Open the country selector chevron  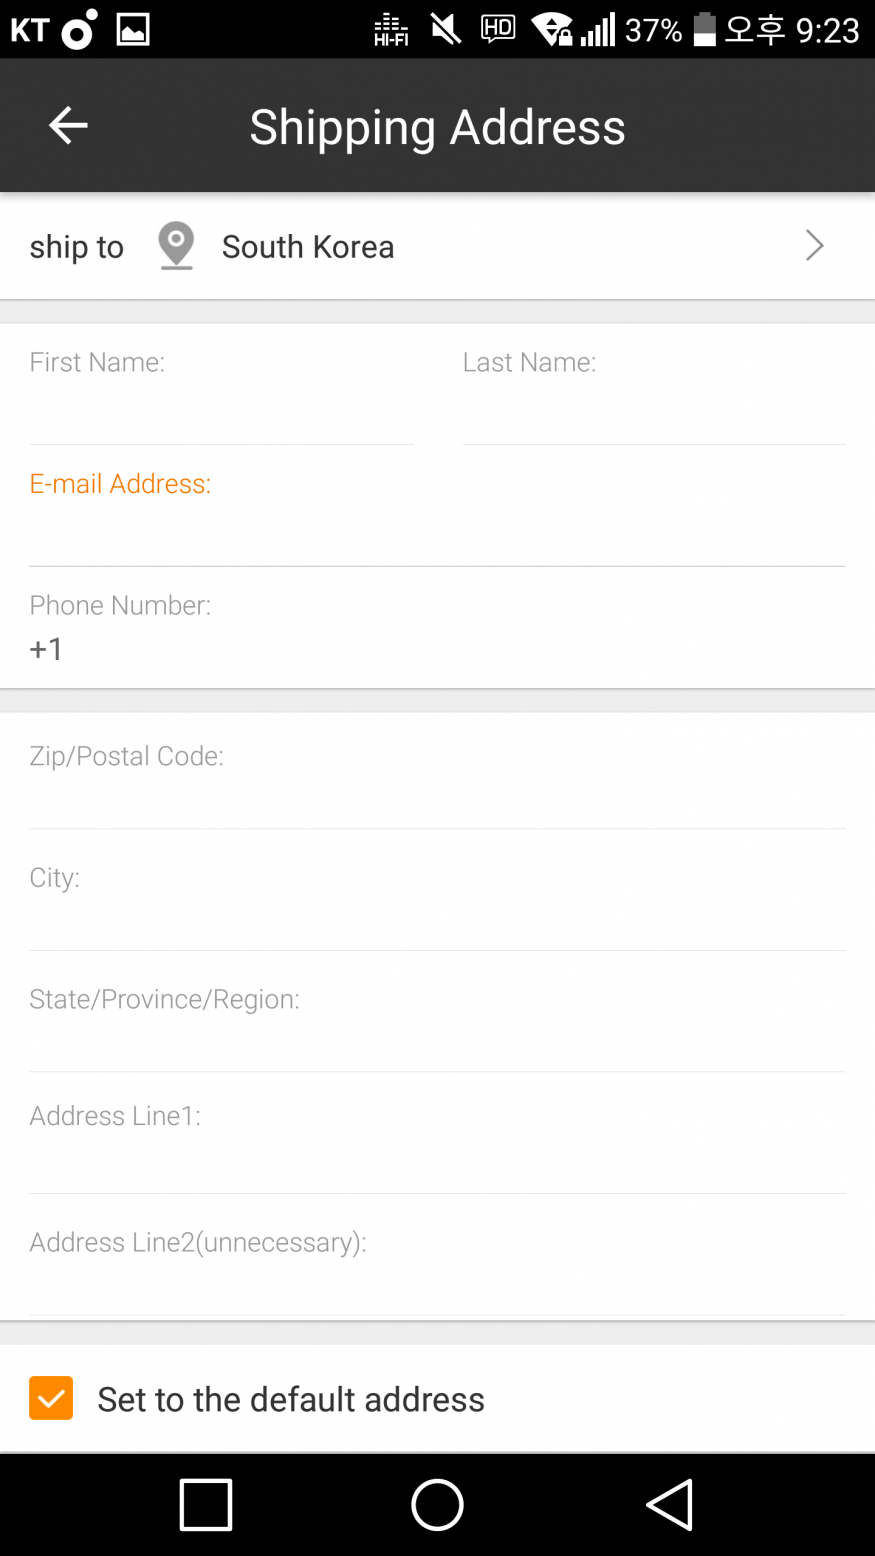814,246
